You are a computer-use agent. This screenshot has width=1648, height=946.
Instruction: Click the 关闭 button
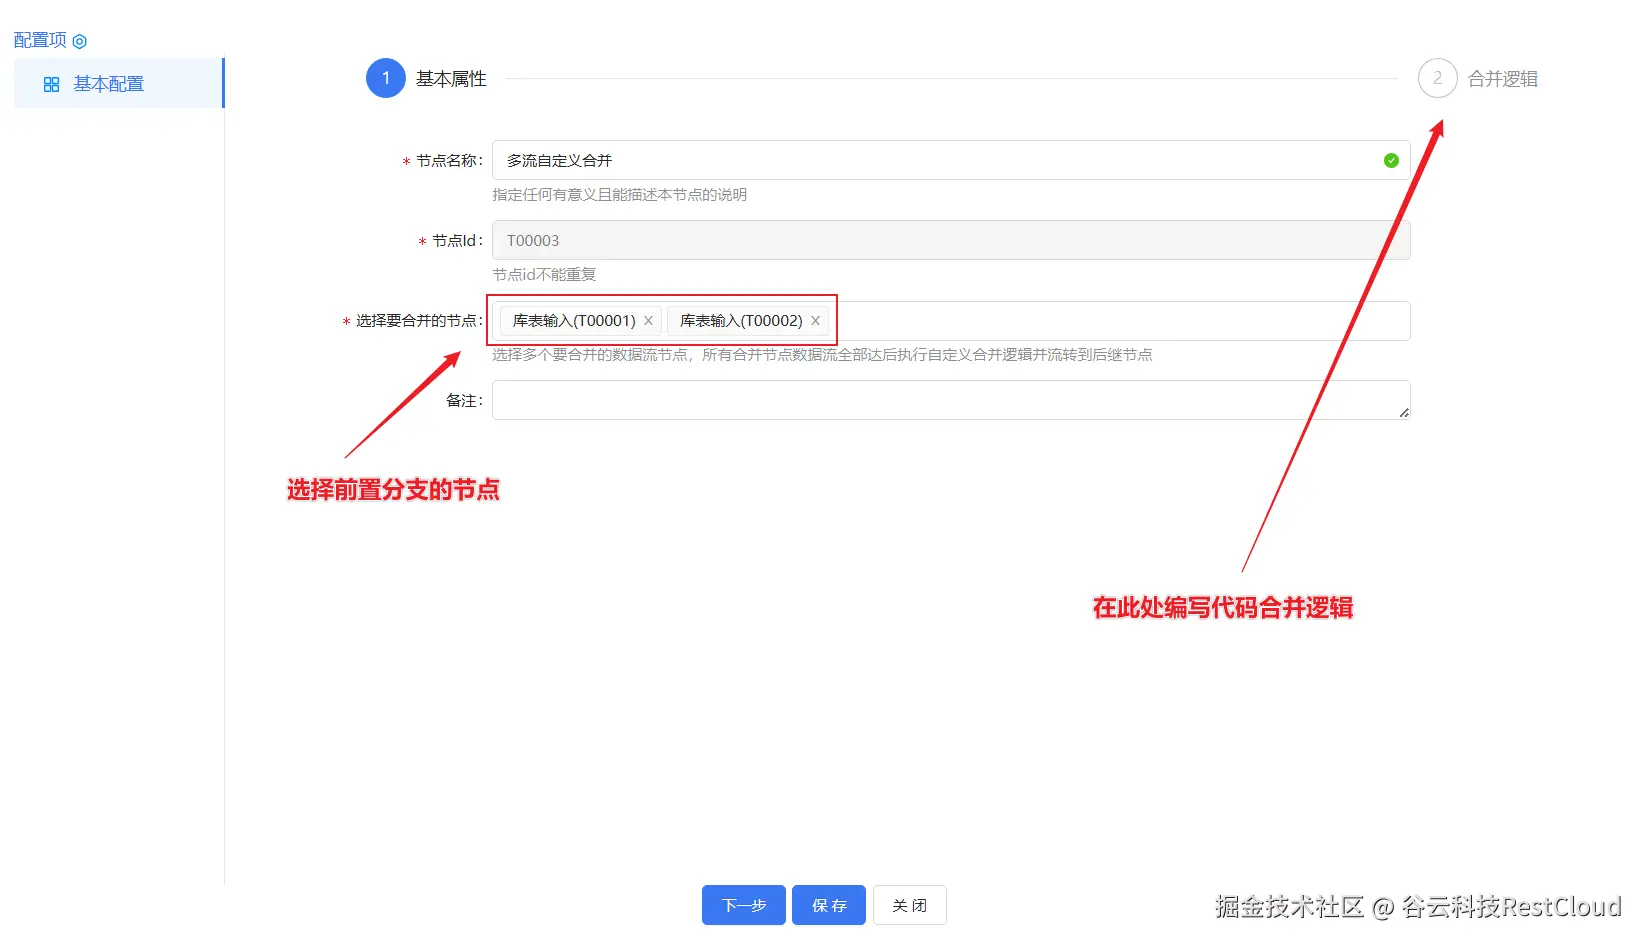(909, 905)
